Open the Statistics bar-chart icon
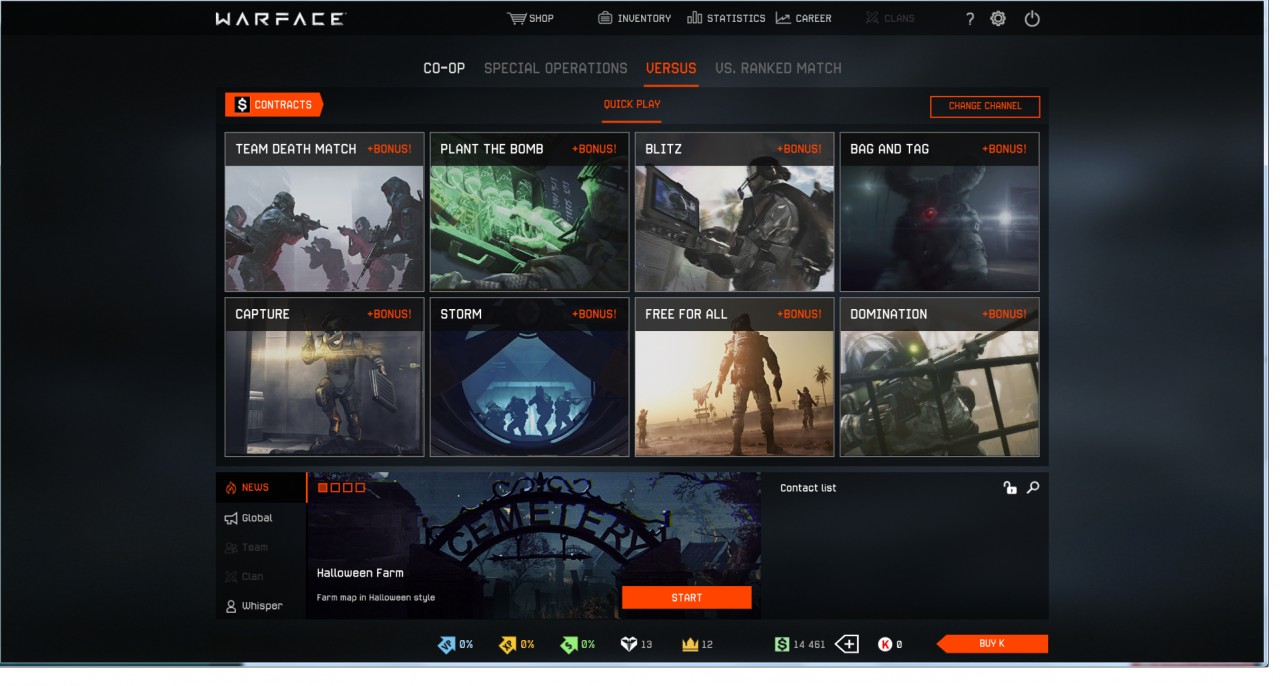1280x686 pixels. point(694,18)
